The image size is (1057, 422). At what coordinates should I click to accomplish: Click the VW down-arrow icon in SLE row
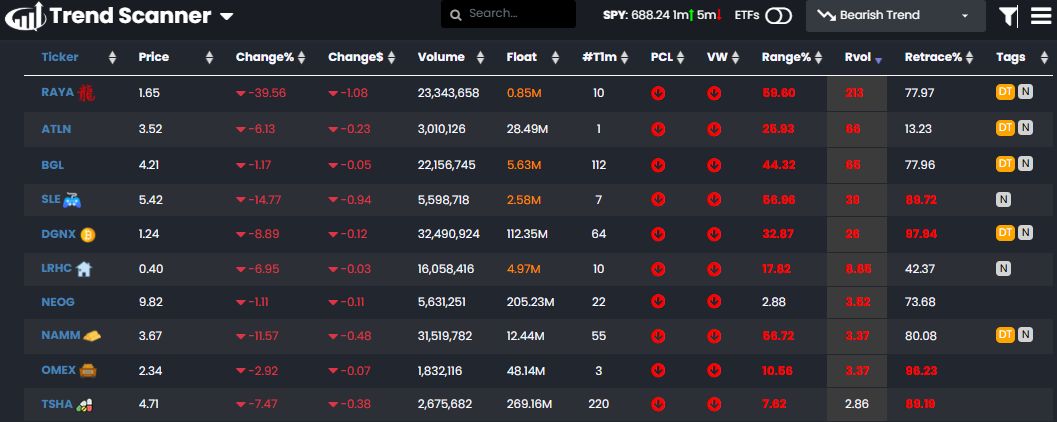pos(714,200)
